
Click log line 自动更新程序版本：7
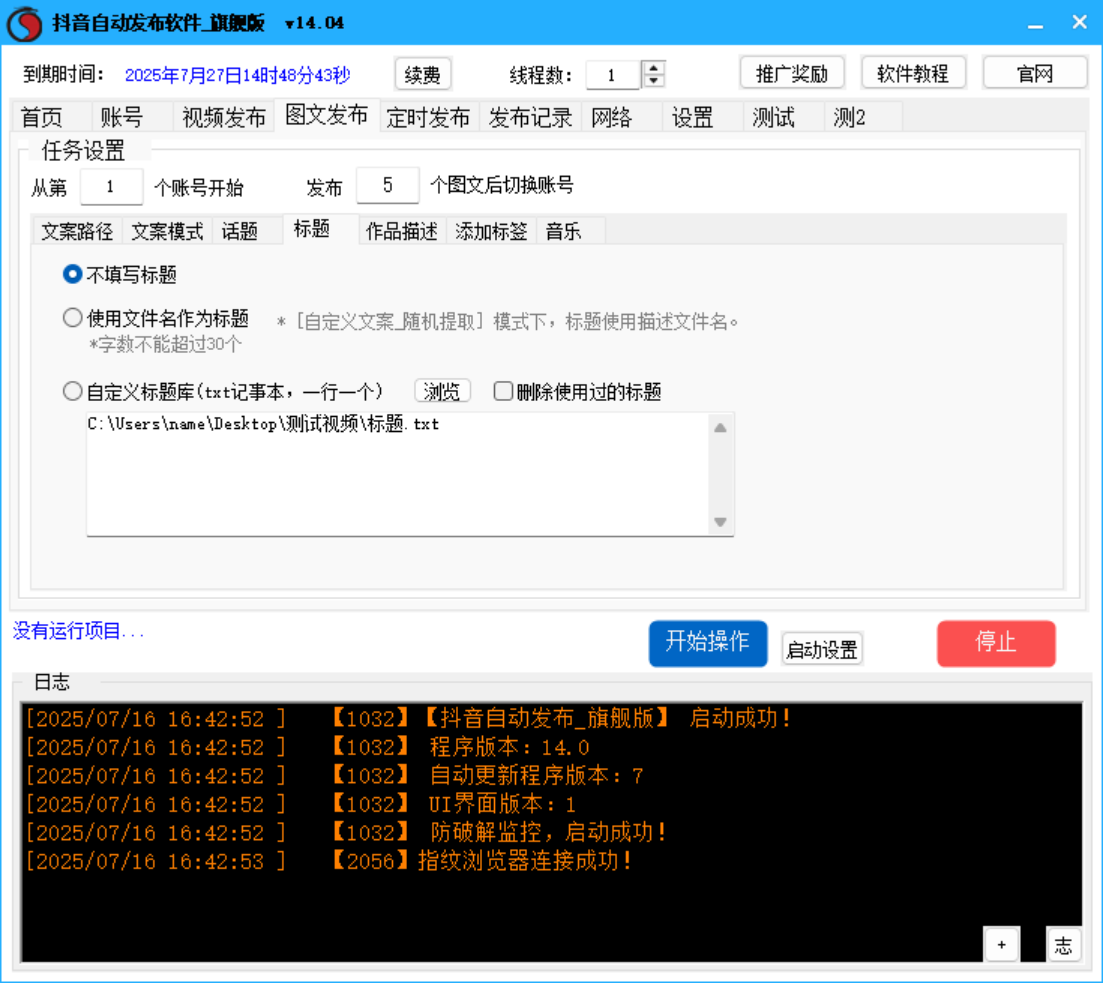coord(536,775)
